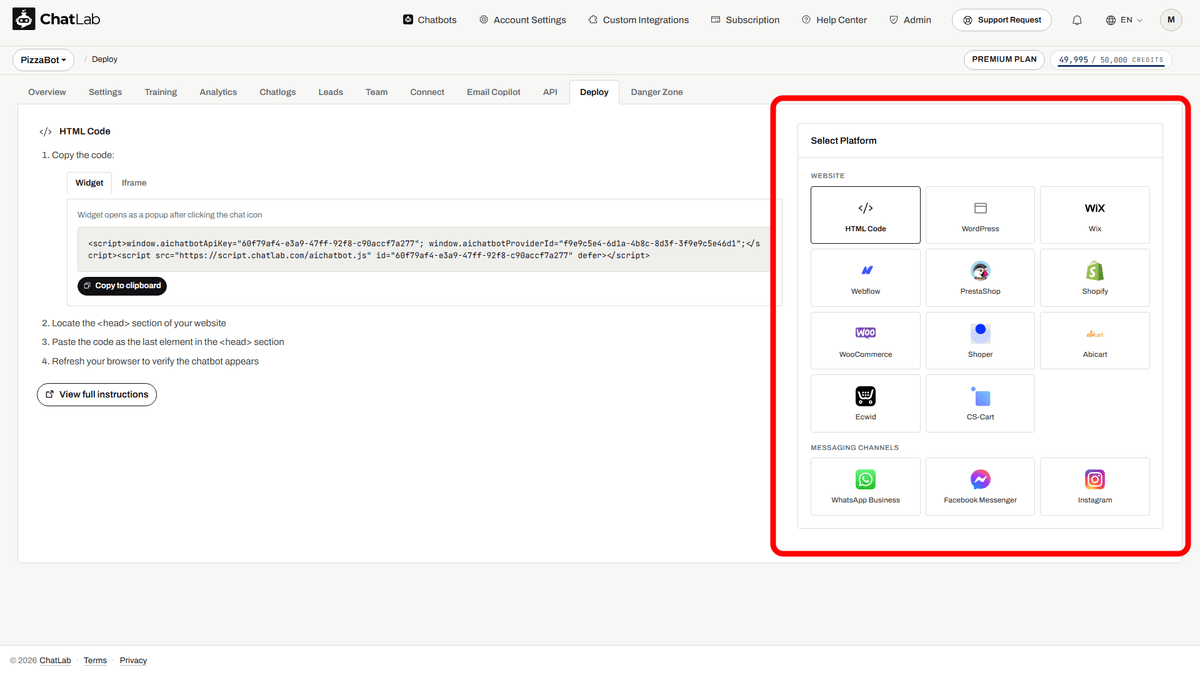The height and width of the screenshot is (675, 1200).
Task: Click the 'WEBSITE' section label
Action: pos(828,176)
